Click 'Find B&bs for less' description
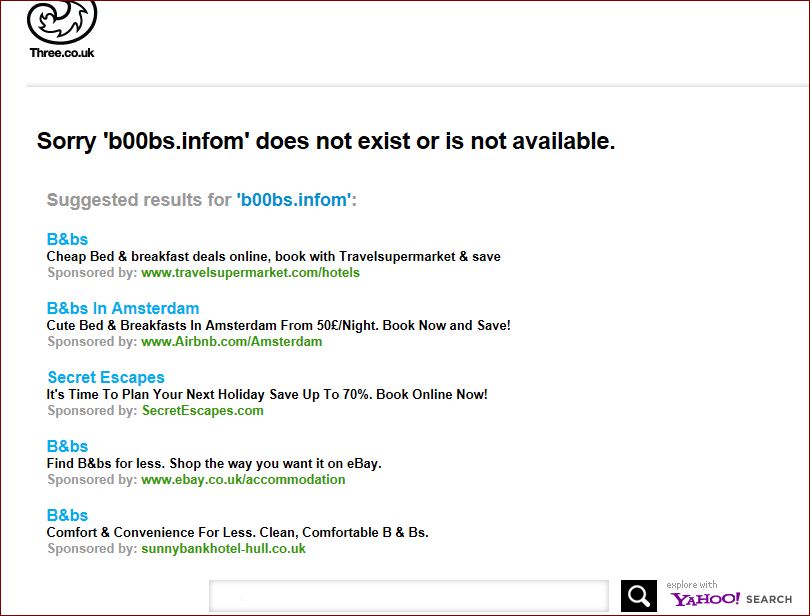The image size is (810, 616). [x=214, y=464]
